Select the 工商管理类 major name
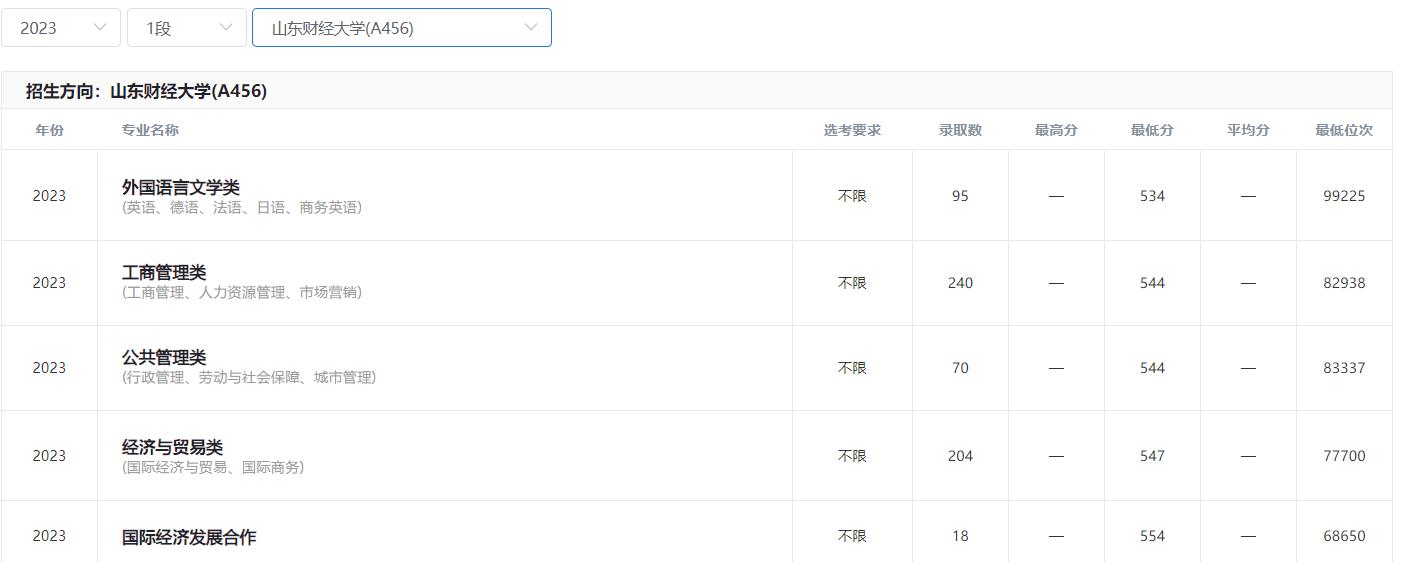This screenshot has width=1404, height=562. [164, 272]
